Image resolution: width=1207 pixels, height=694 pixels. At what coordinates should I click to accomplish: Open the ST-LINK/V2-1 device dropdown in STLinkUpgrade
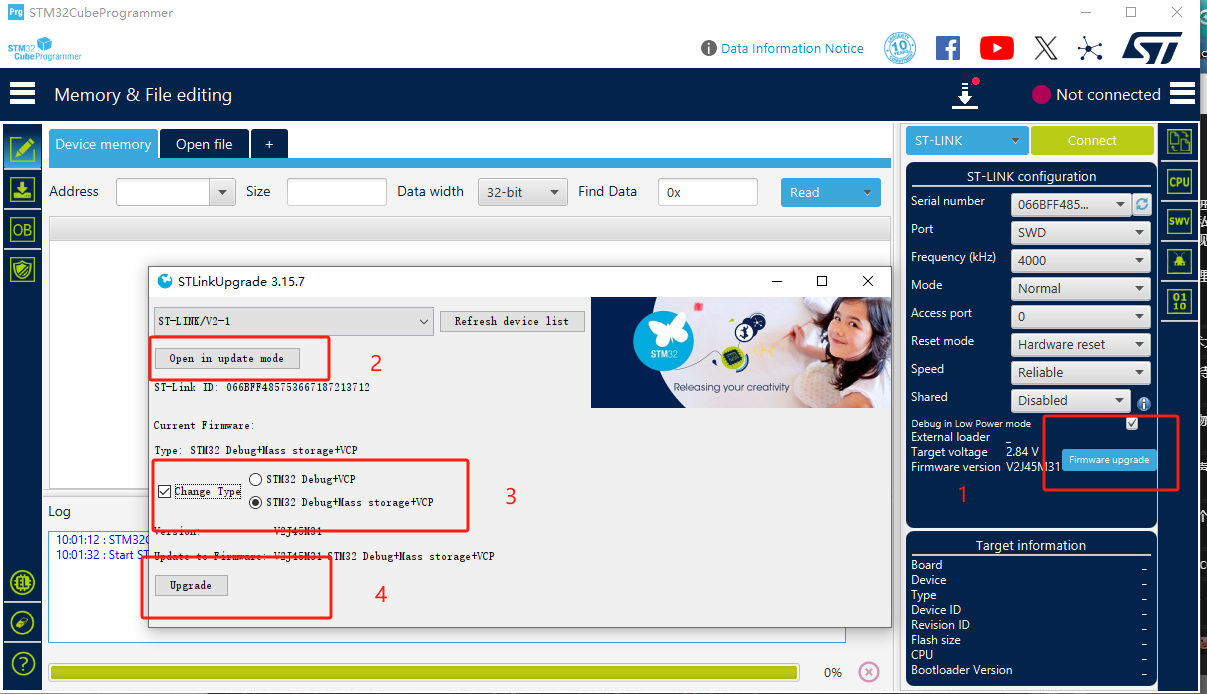point(294,321)
